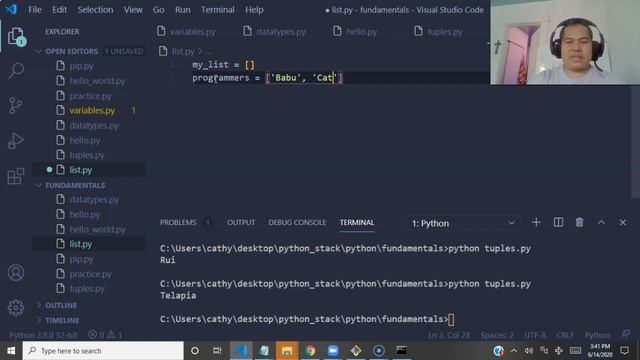Open Google Chrome from taskbar
This screenshot has width=640, height=360.
point(310,351)
